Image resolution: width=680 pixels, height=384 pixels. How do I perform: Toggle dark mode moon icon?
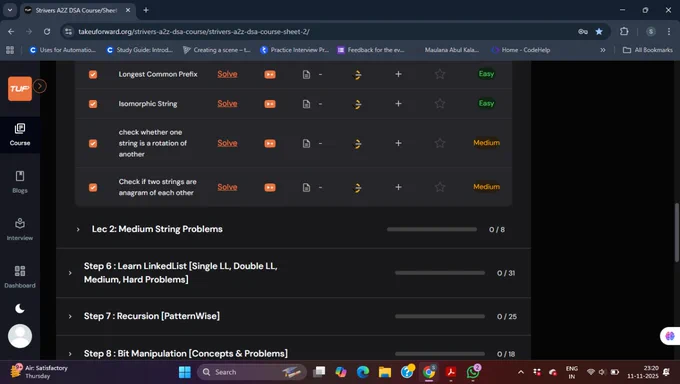pyautogui.click(x=20, y=309)
